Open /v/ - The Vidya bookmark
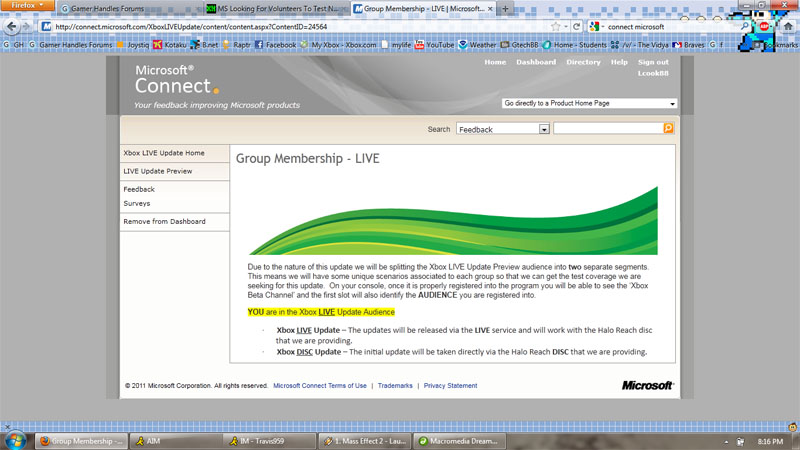The image size is (800, 450). (x=639, y=45)
